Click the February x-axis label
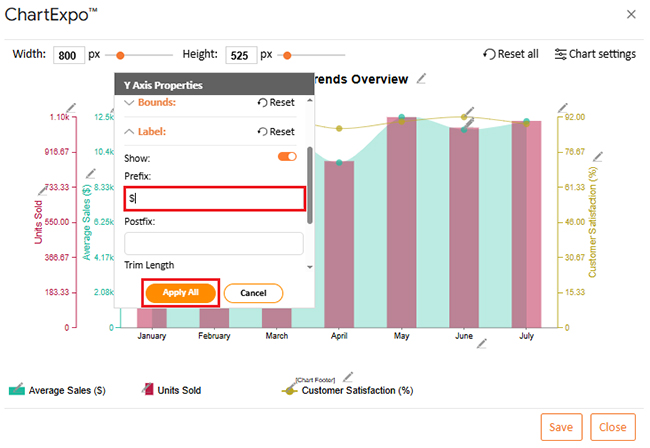650x448 pixels. tap(214, 336)
